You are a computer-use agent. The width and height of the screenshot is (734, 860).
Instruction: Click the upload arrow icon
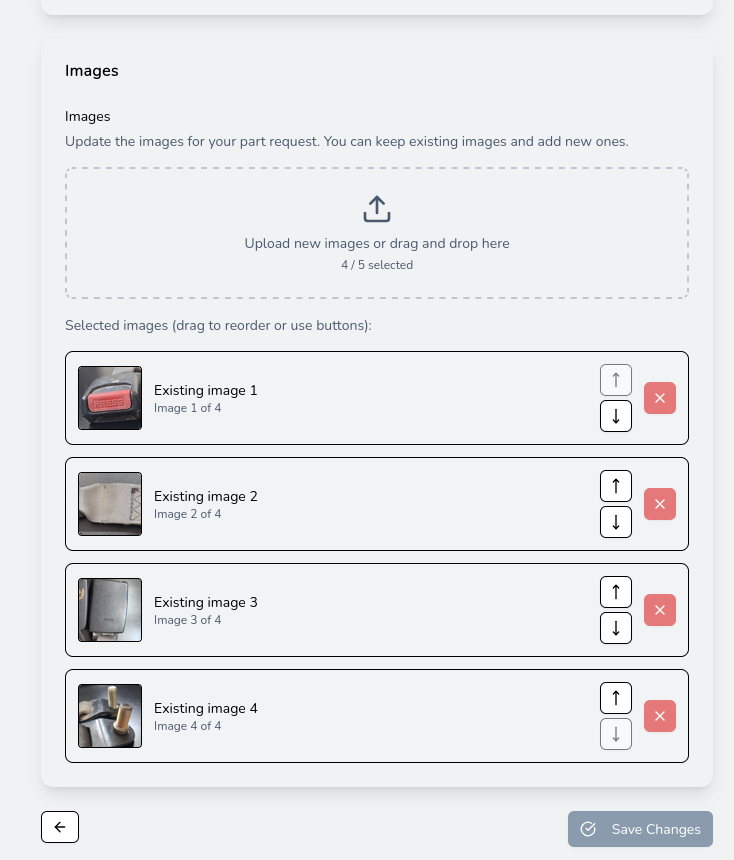(377, 209)
